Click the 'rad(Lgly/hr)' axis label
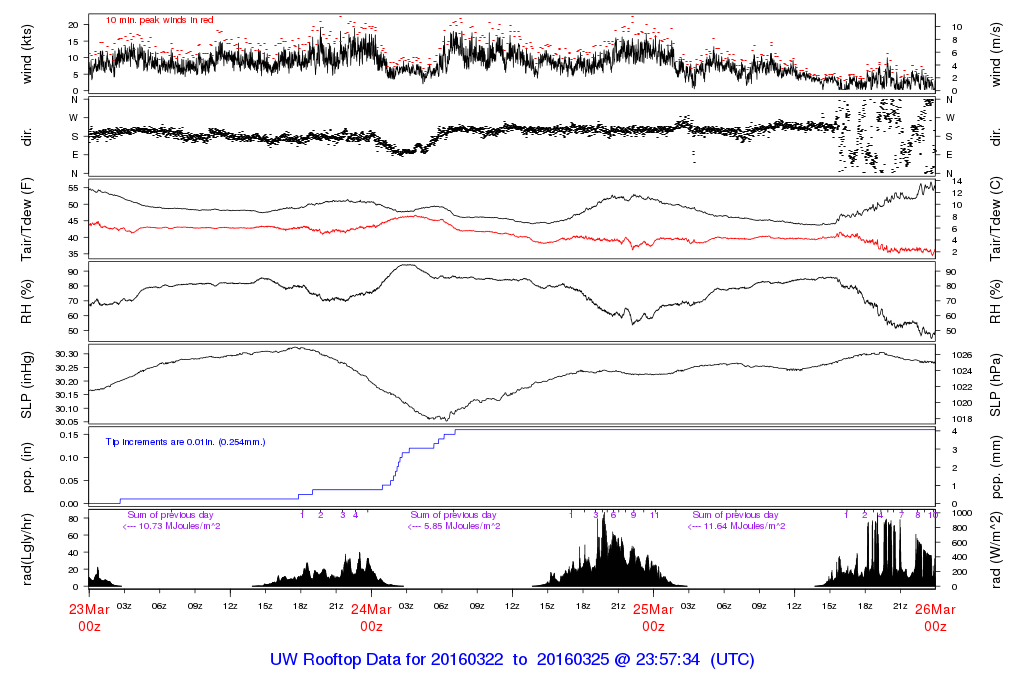1024x700 pixels. tap(27, 549)
